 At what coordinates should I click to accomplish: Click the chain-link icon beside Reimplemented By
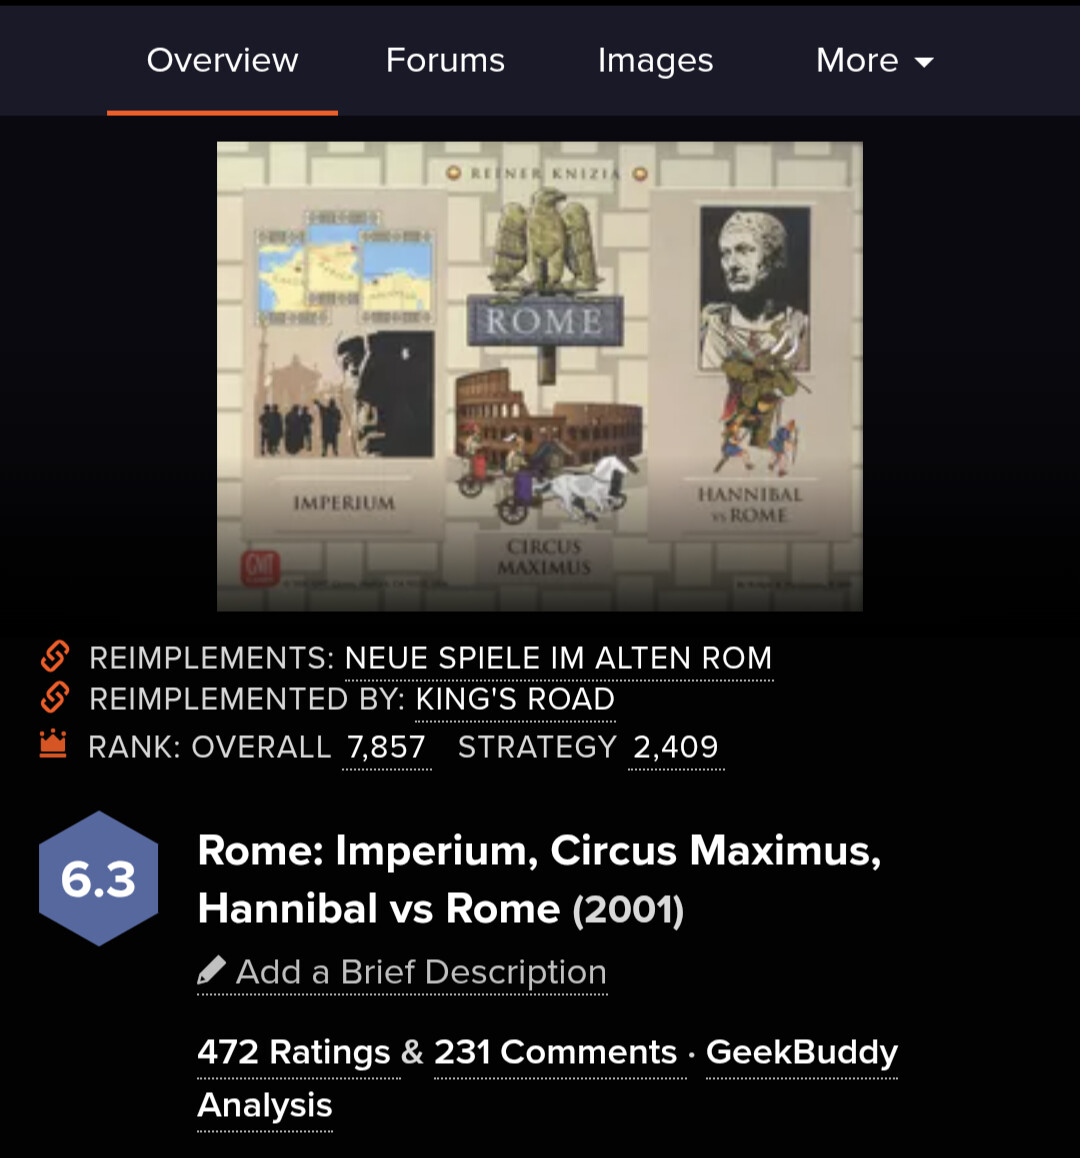tap(55, 697)
